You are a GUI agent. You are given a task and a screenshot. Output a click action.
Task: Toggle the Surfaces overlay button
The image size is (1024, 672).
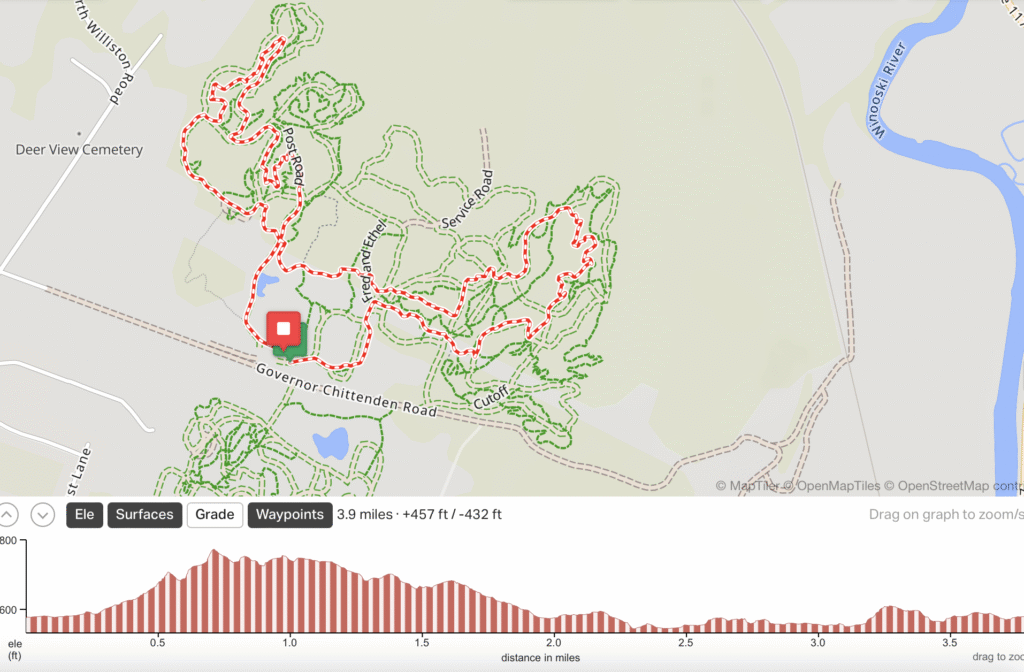point(144,515)
